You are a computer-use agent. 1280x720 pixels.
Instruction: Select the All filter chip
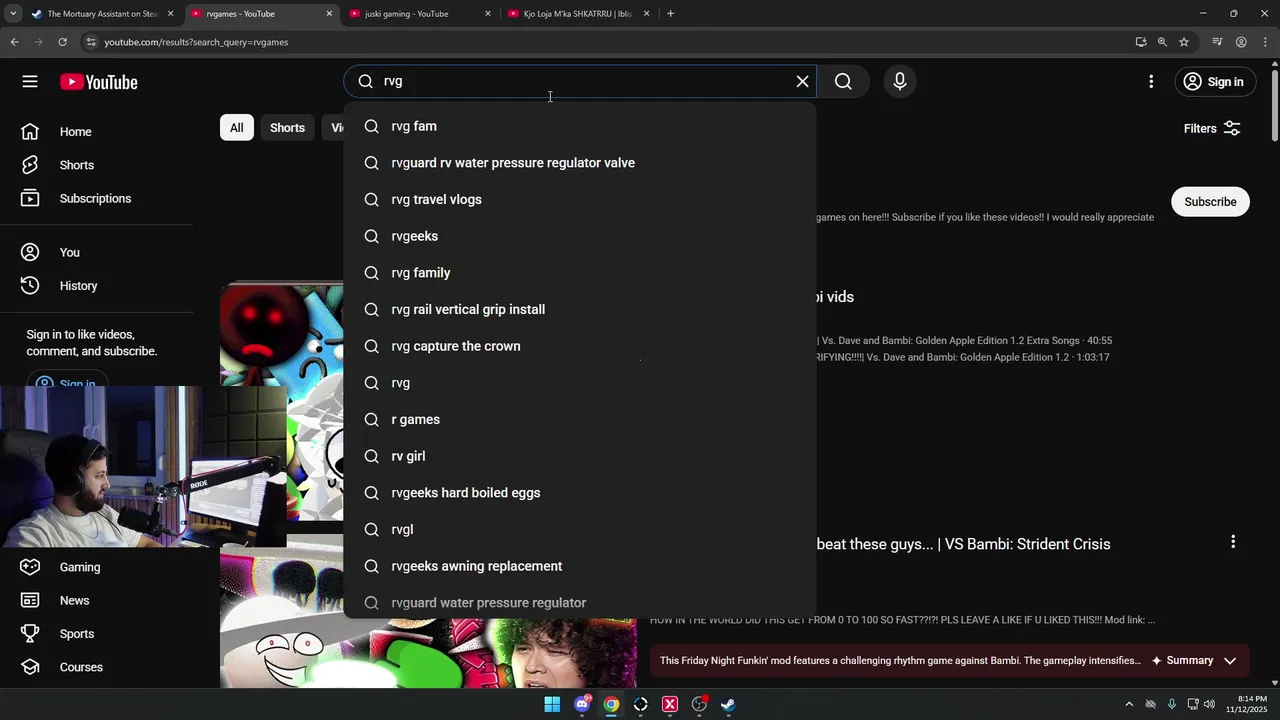237,128
